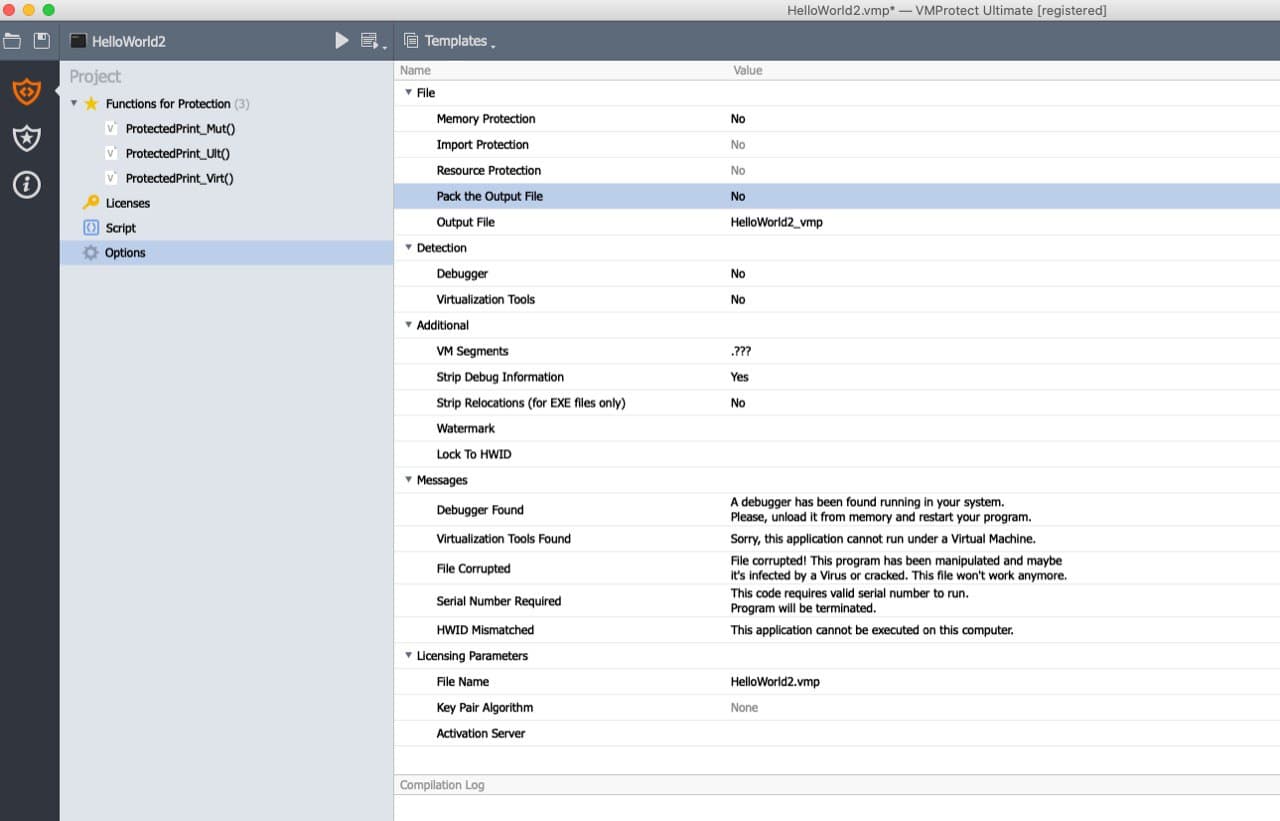Image resolution: width=1280 pixels, height=821 pixels.
Task: Click the Project panel heading
Action: pyautogui.click(x=95, y=77)
